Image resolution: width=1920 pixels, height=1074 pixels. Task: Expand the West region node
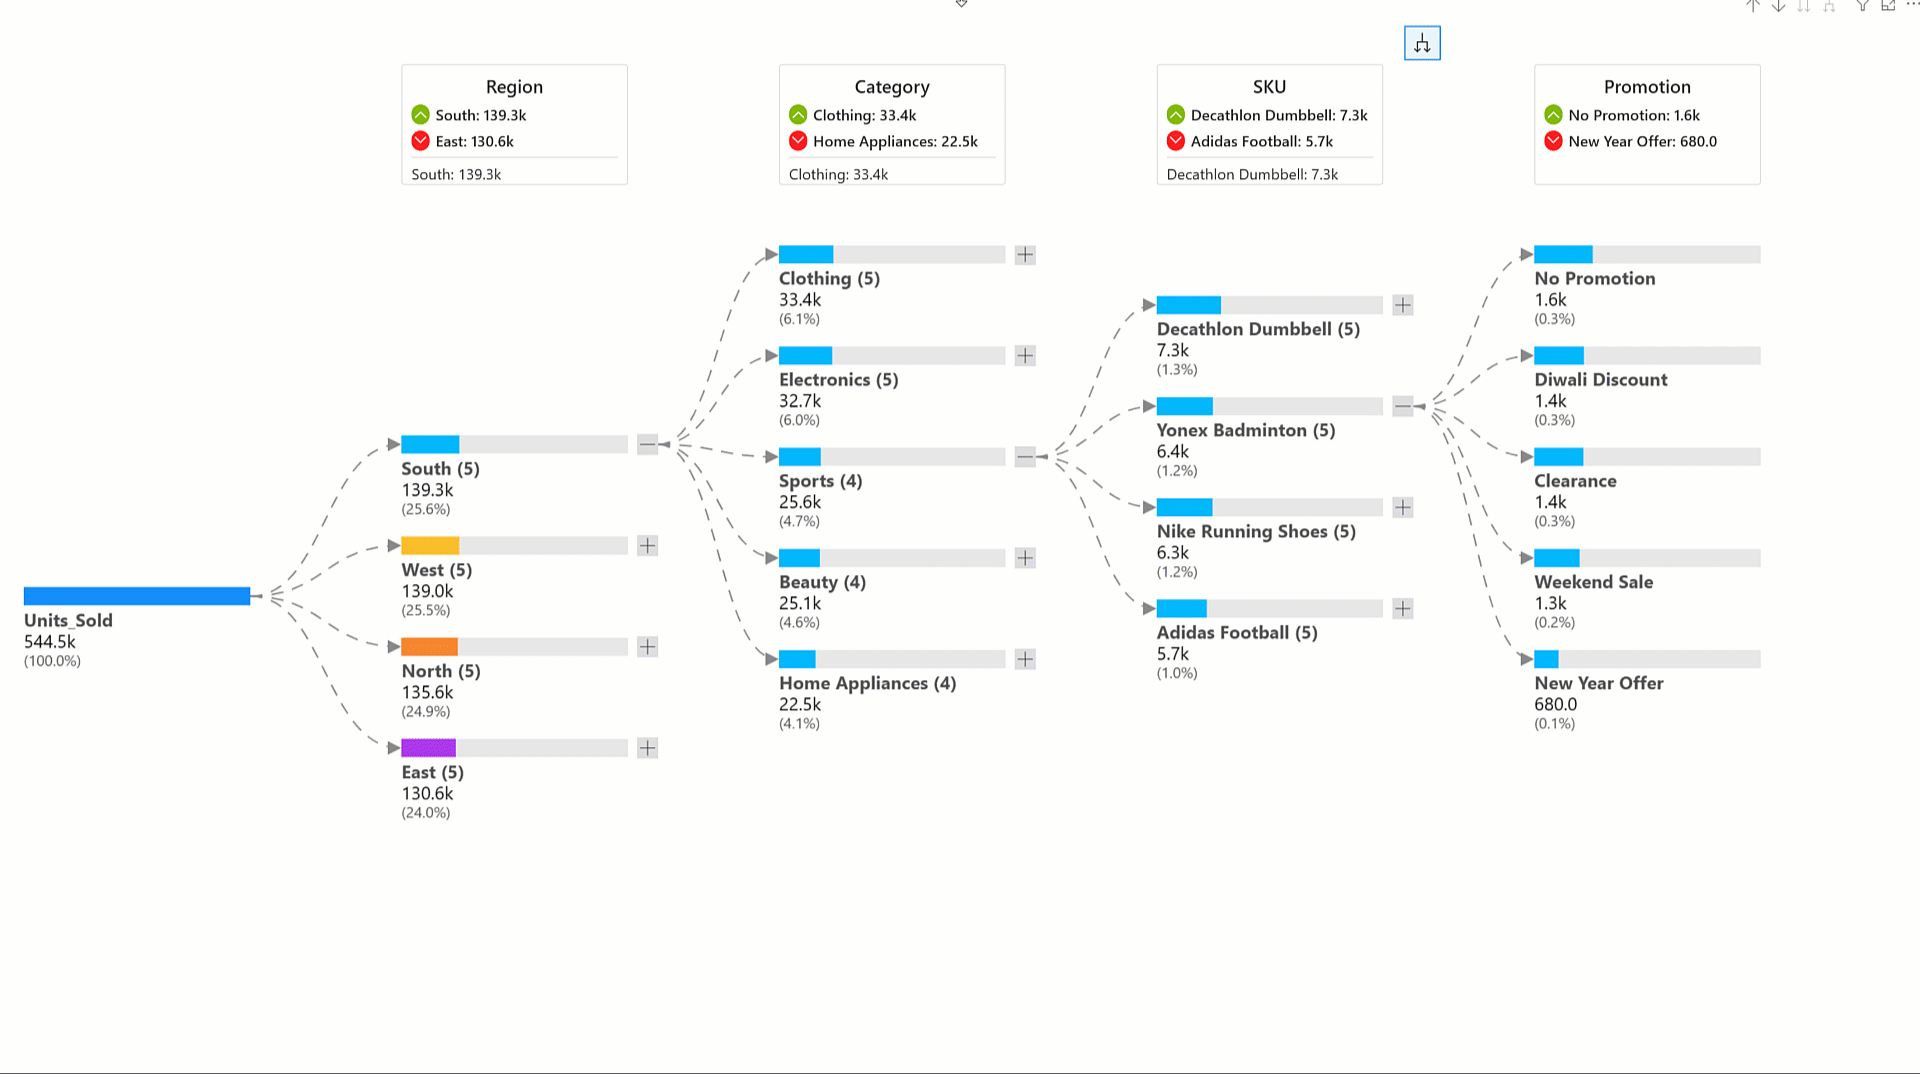click(x=648, y=546)
